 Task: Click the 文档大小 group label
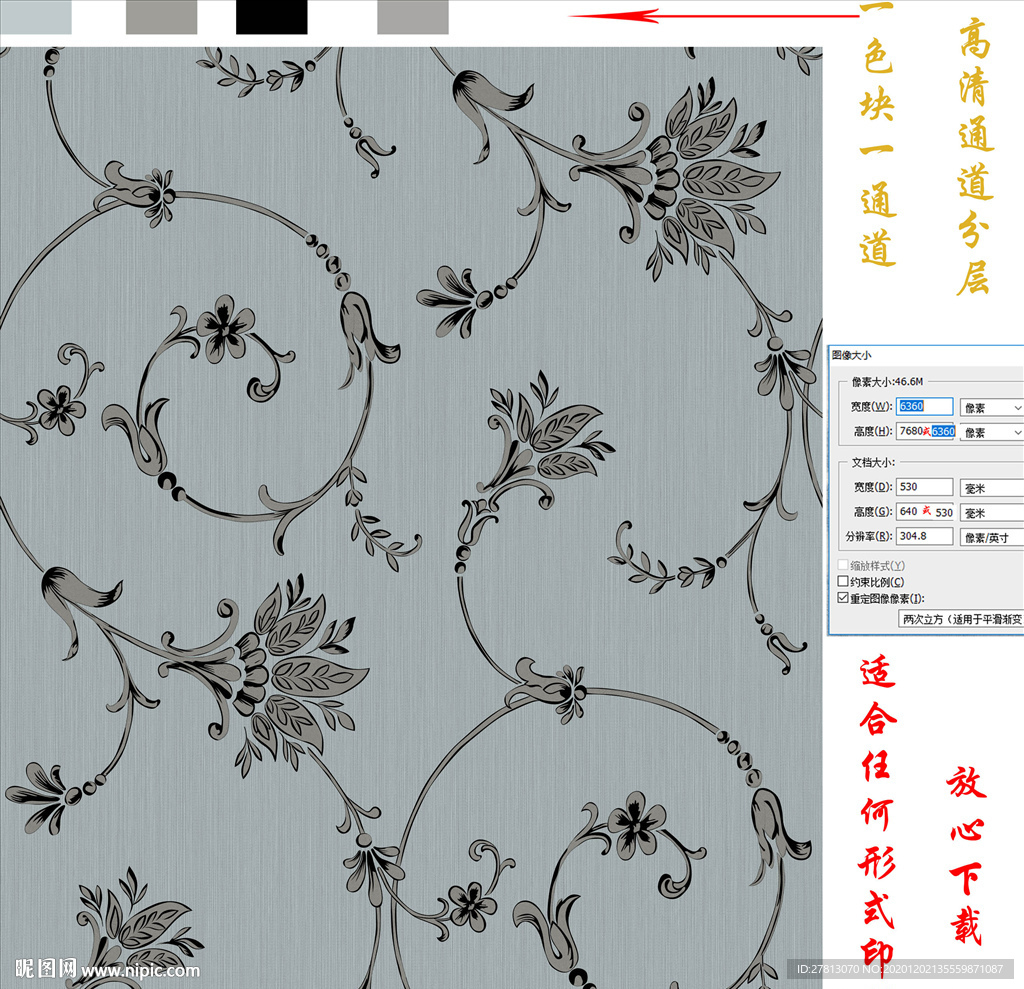[873, 462]
